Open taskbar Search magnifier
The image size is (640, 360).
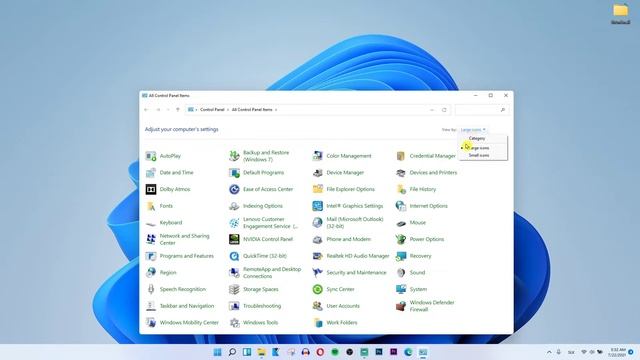coord(232,352)
